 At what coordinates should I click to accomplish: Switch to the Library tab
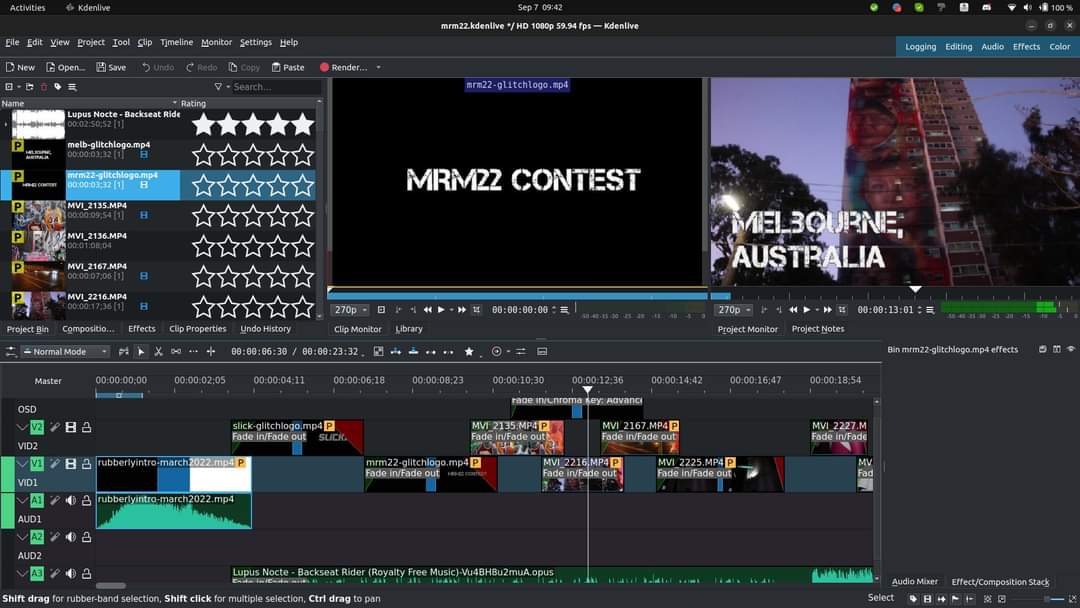[409, 329]
